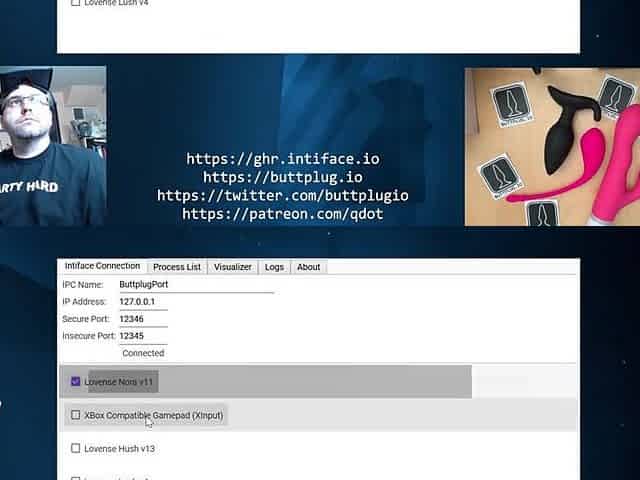Enable the XBox Compatible Gamepad (XInput) checkbox

[76, 415]
